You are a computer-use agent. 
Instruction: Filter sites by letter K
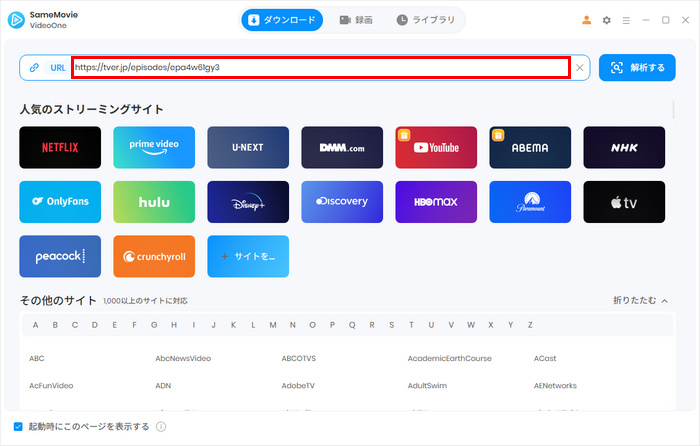pyautogui.click(x=233, y=325)
